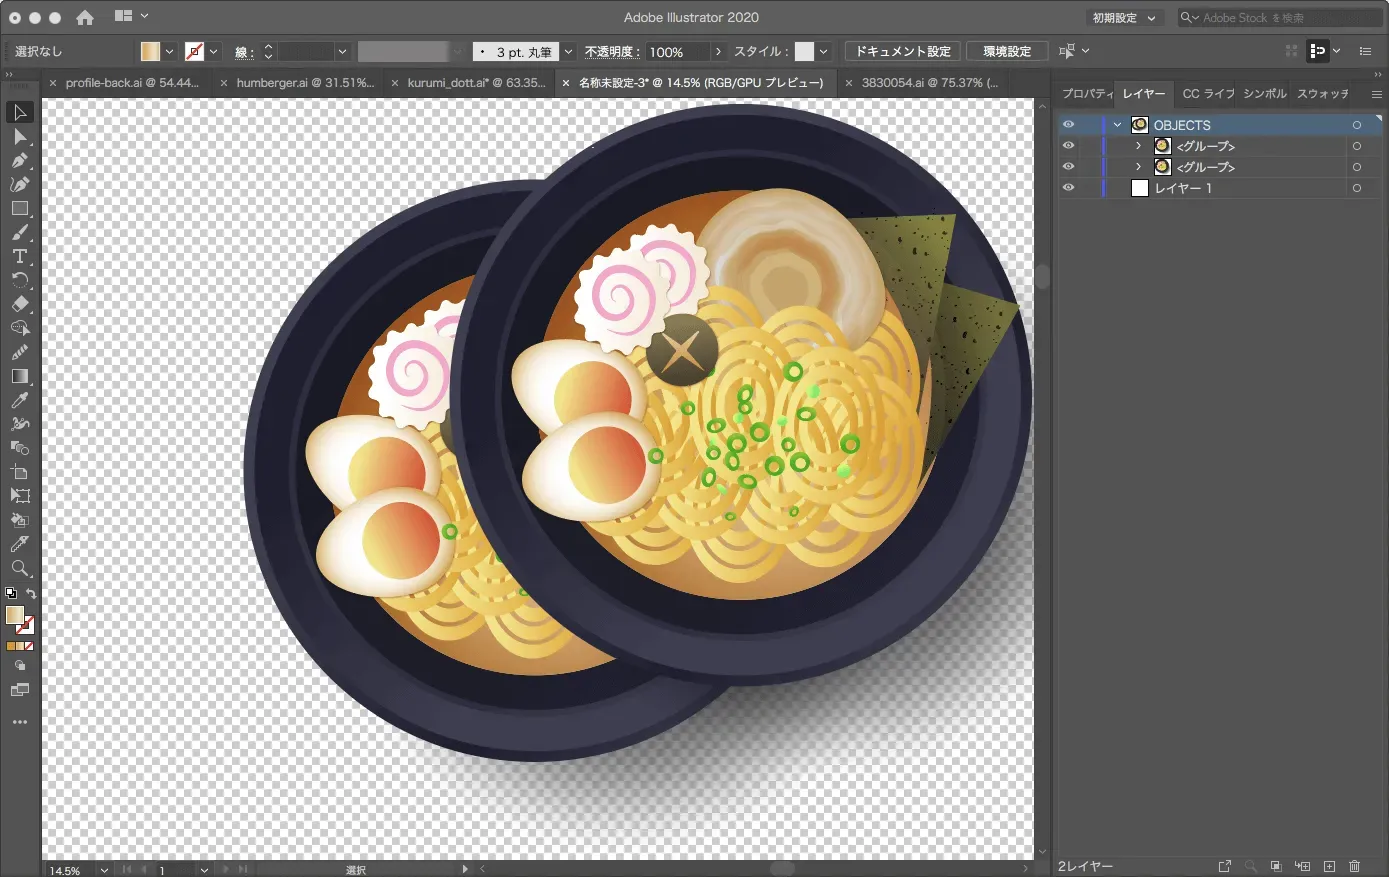Image resolution: width=1389 pixels, height=877 pixels.
Task: Select the Gradient tool
Action: pos(20,376)
